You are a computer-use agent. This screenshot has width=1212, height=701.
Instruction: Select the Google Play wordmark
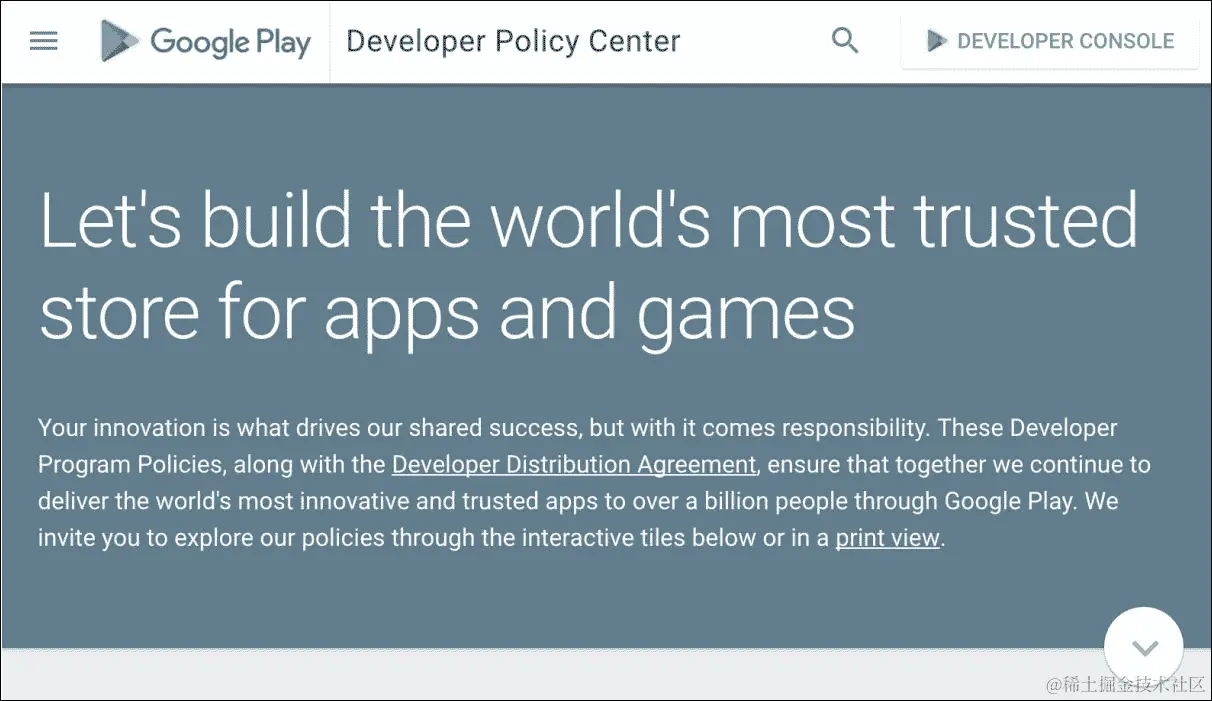(230, 42)
